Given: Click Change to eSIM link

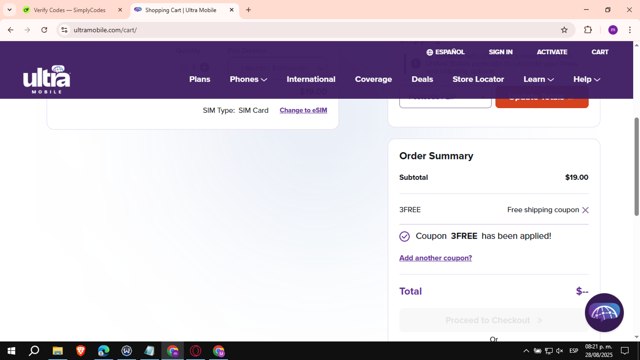Looking at the screenshot, I should pyautogui.click(x=303, y=110).
